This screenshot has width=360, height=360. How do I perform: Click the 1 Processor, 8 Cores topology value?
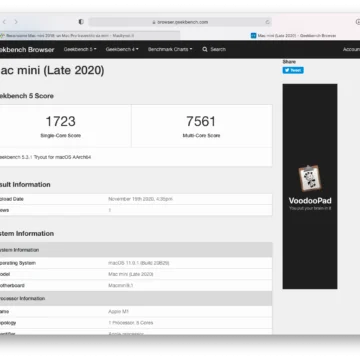tap(131, 323)
